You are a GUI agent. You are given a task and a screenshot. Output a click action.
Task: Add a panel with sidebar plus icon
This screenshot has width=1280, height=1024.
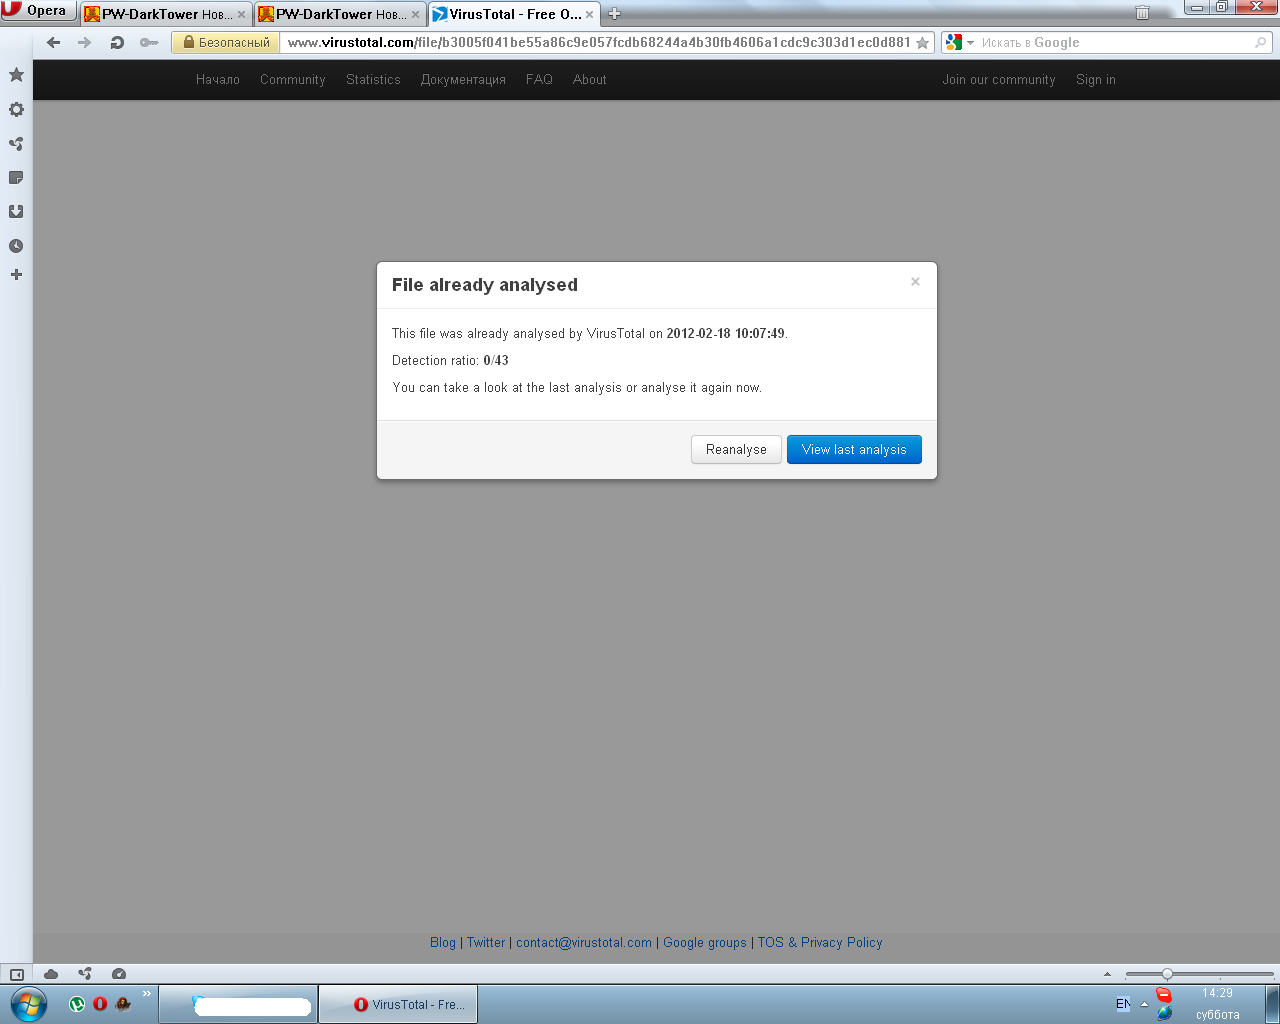click(x=16, y=274)
